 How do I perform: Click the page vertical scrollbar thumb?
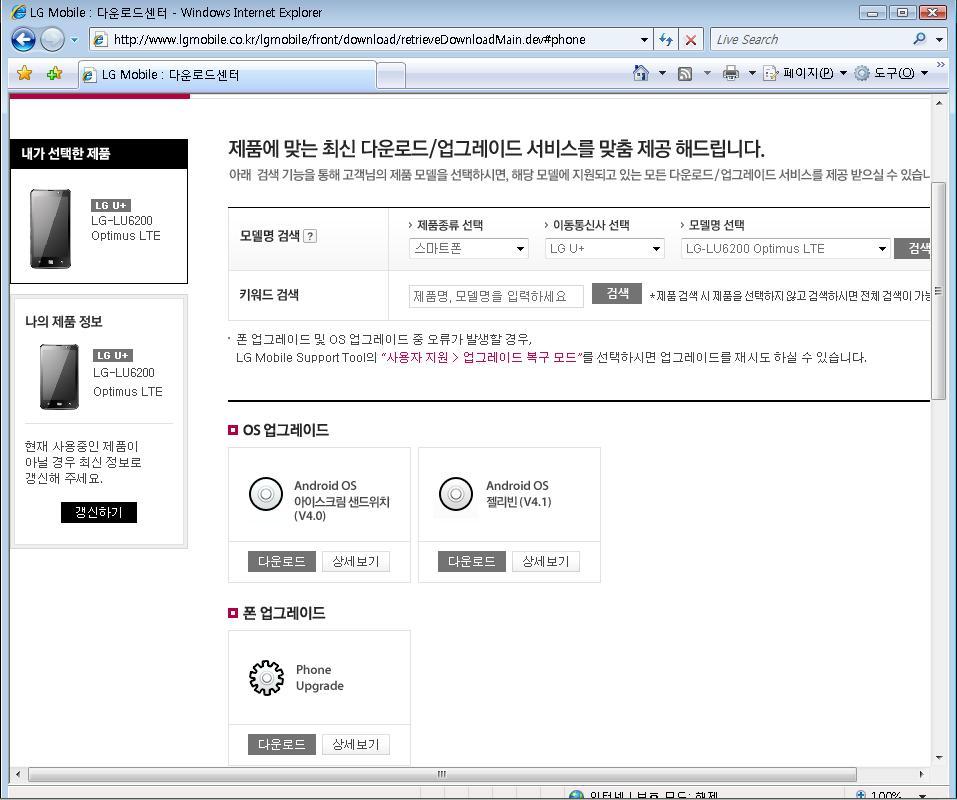click(939, 291)
